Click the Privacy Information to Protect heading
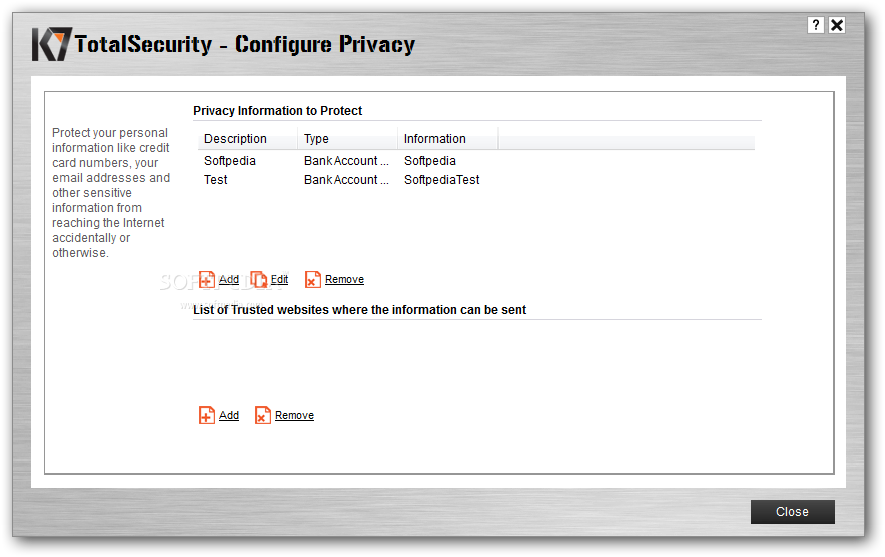Viewport: 885px width, 557px height. [x=278, y=111]
